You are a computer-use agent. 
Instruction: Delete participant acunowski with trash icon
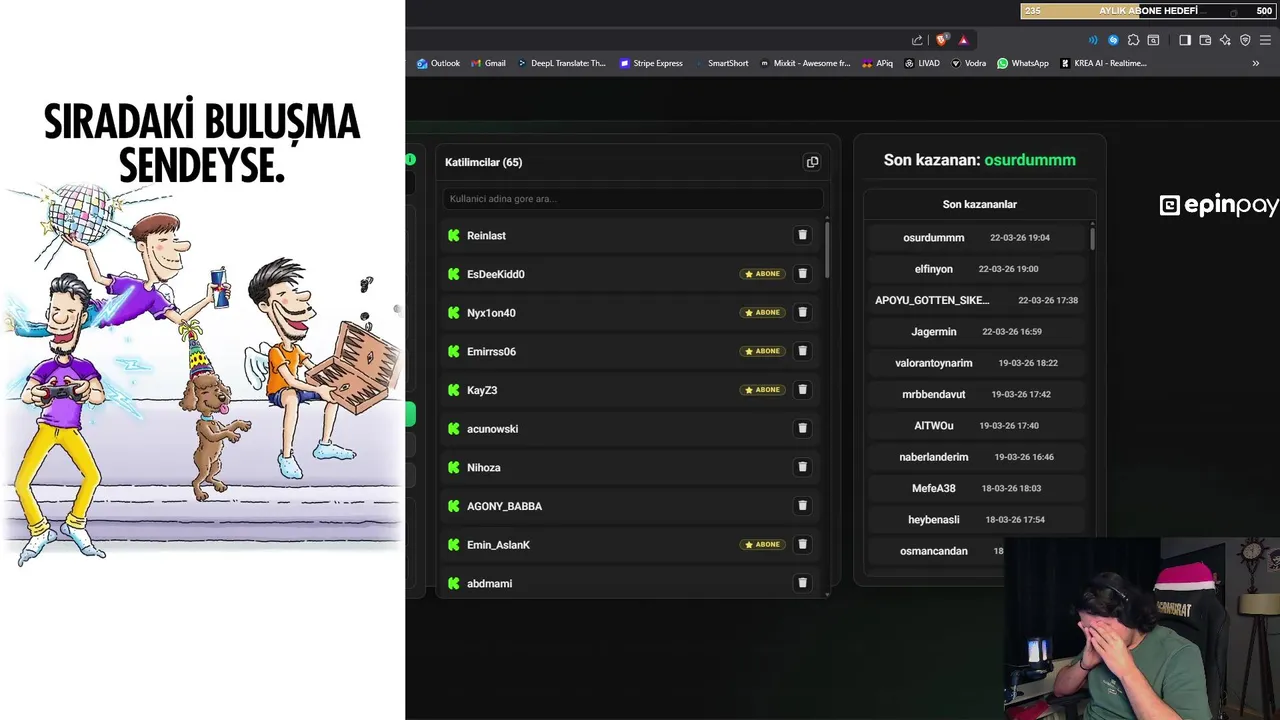tap(802, 428)
